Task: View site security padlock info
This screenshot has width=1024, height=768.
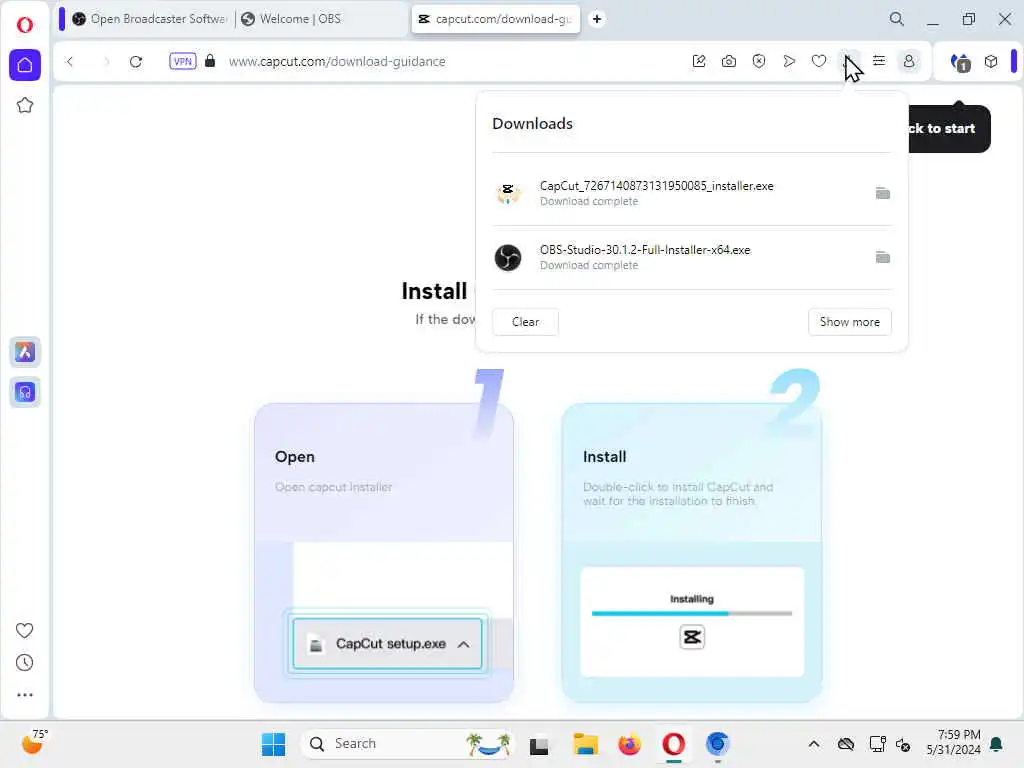Action: (x=210, y=61)
